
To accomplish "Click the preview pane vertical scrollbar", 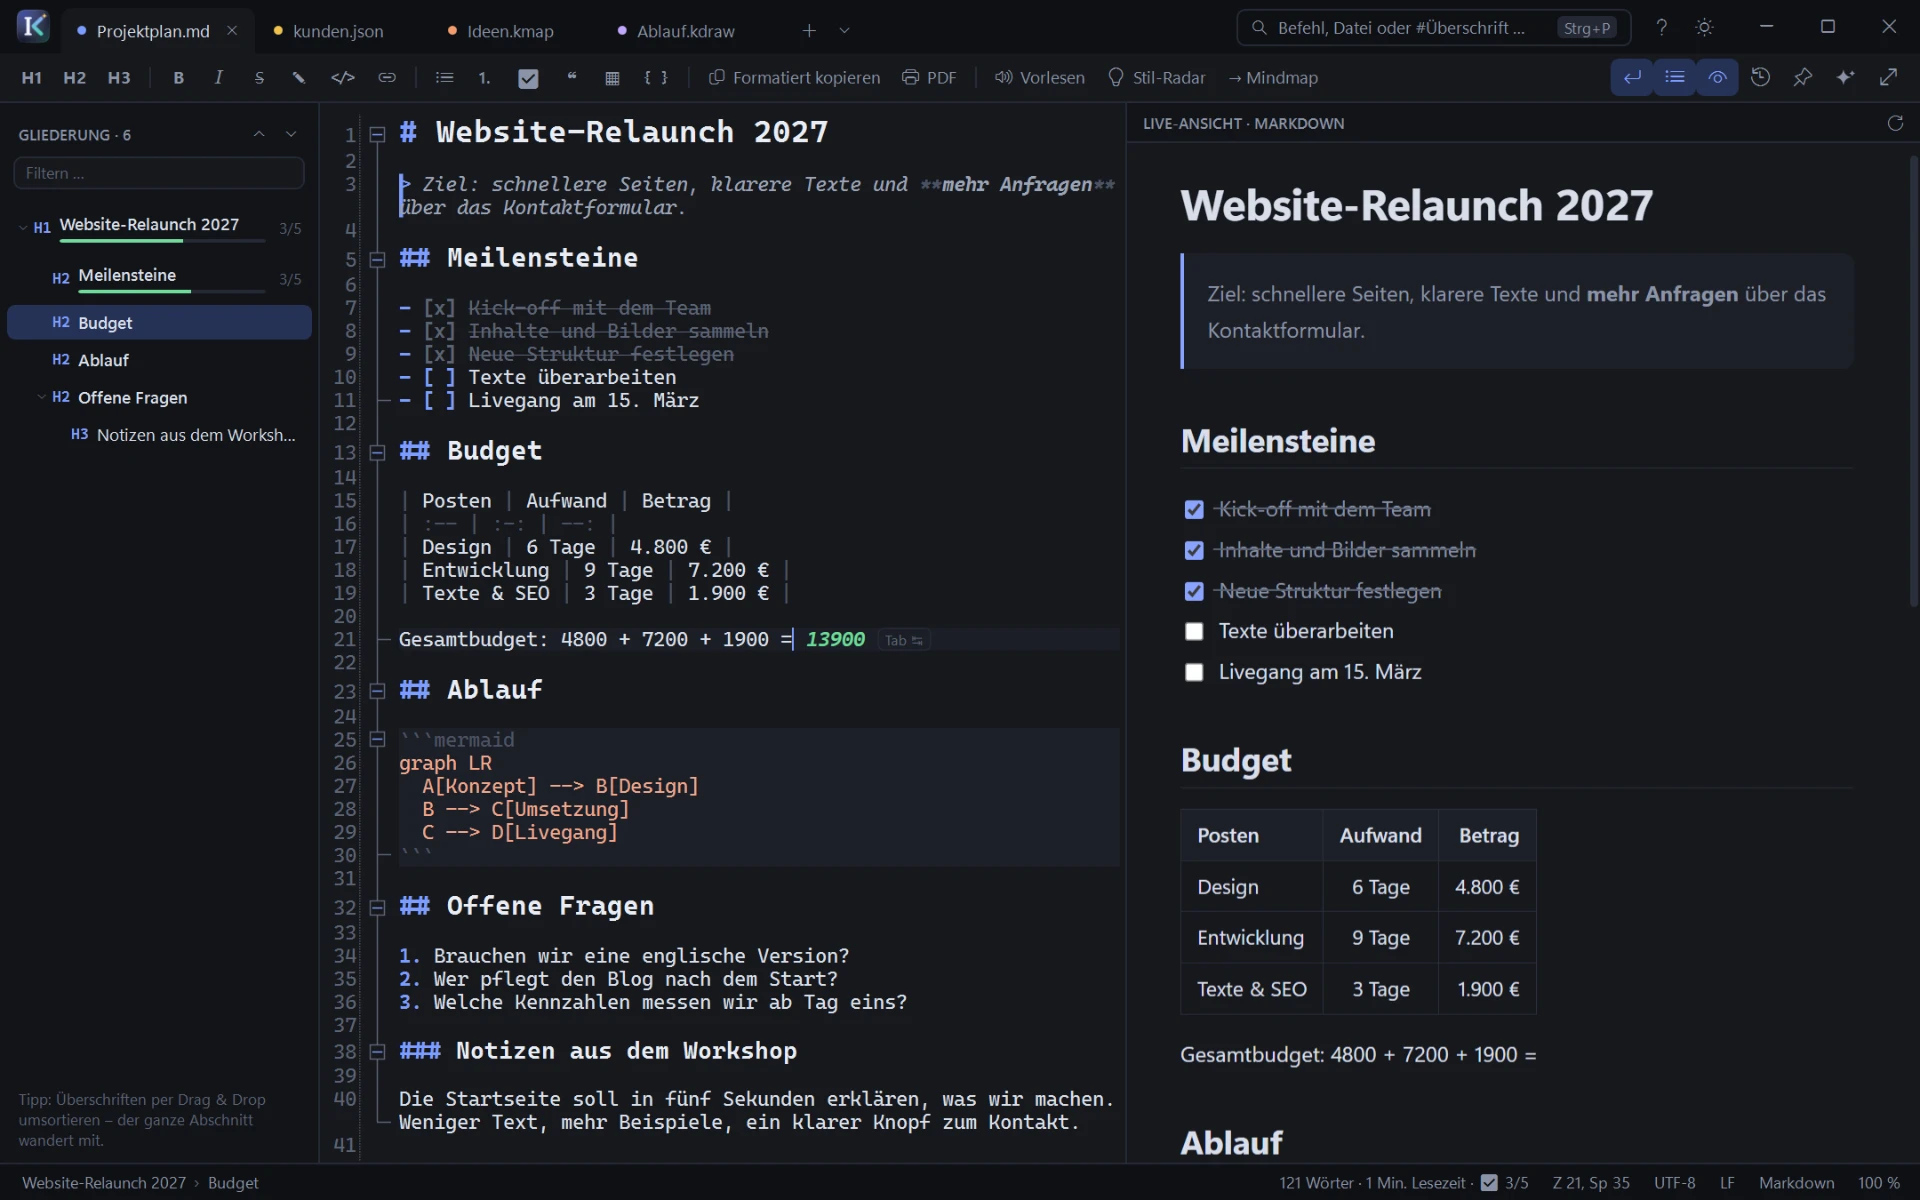I will 1914,380.
